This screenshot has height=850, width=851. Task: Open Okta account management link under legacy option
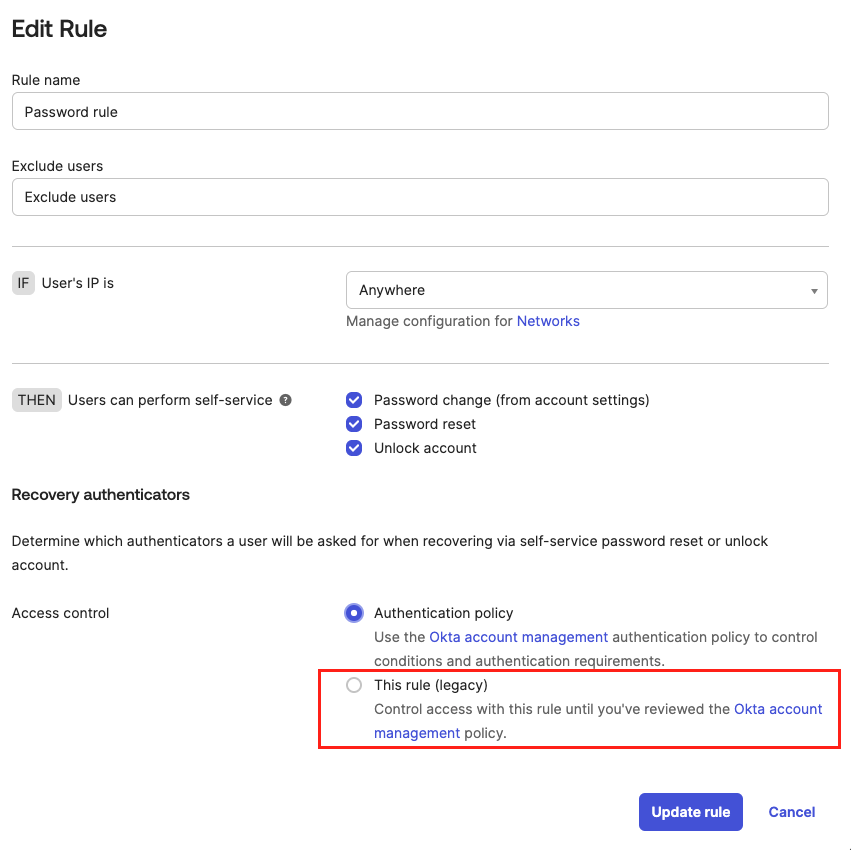click(778, 709)
